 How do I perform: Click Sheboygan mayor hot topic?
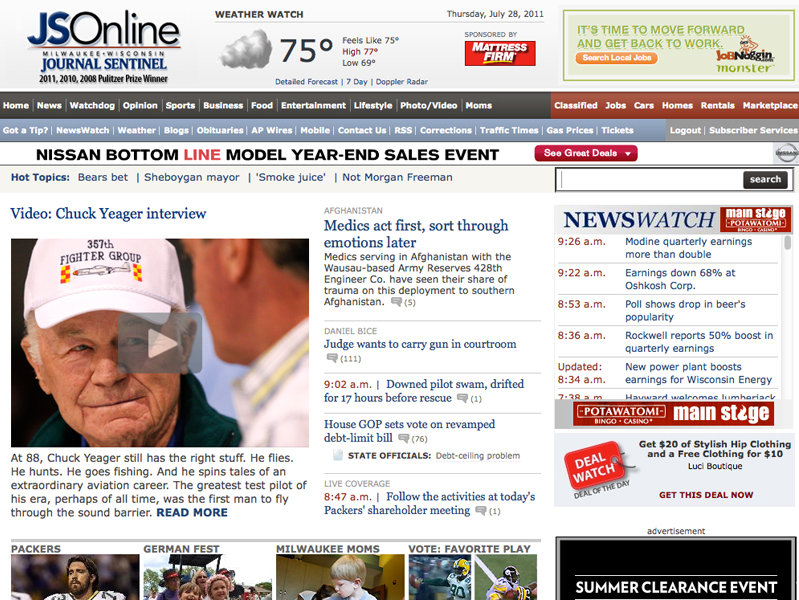(192, 177)
